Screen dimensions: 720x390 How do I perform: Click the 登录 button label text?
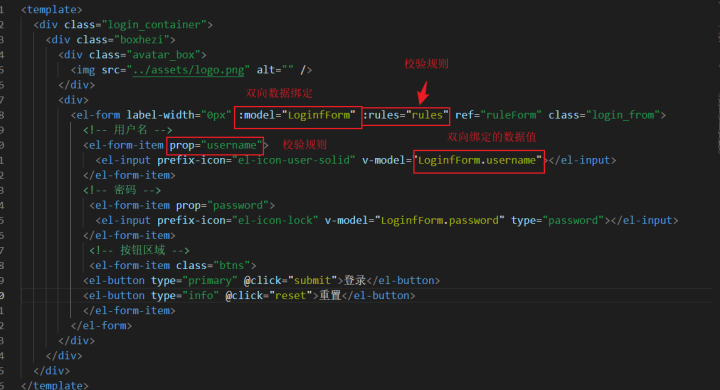tap(355, 281)
